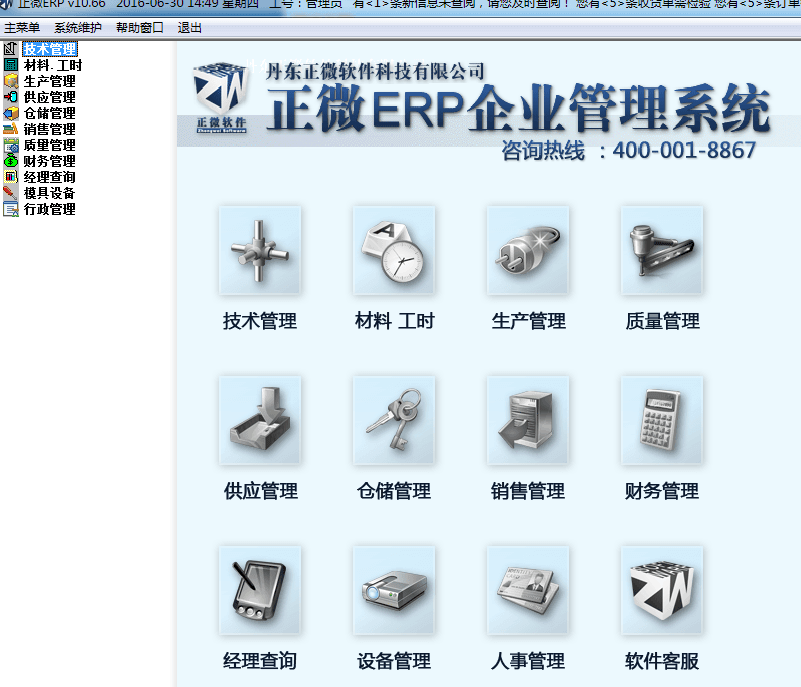The width and height of the screenshot is (801, 687).
Task: Click the 软件客服 label under tile
Action: [662, 661]
